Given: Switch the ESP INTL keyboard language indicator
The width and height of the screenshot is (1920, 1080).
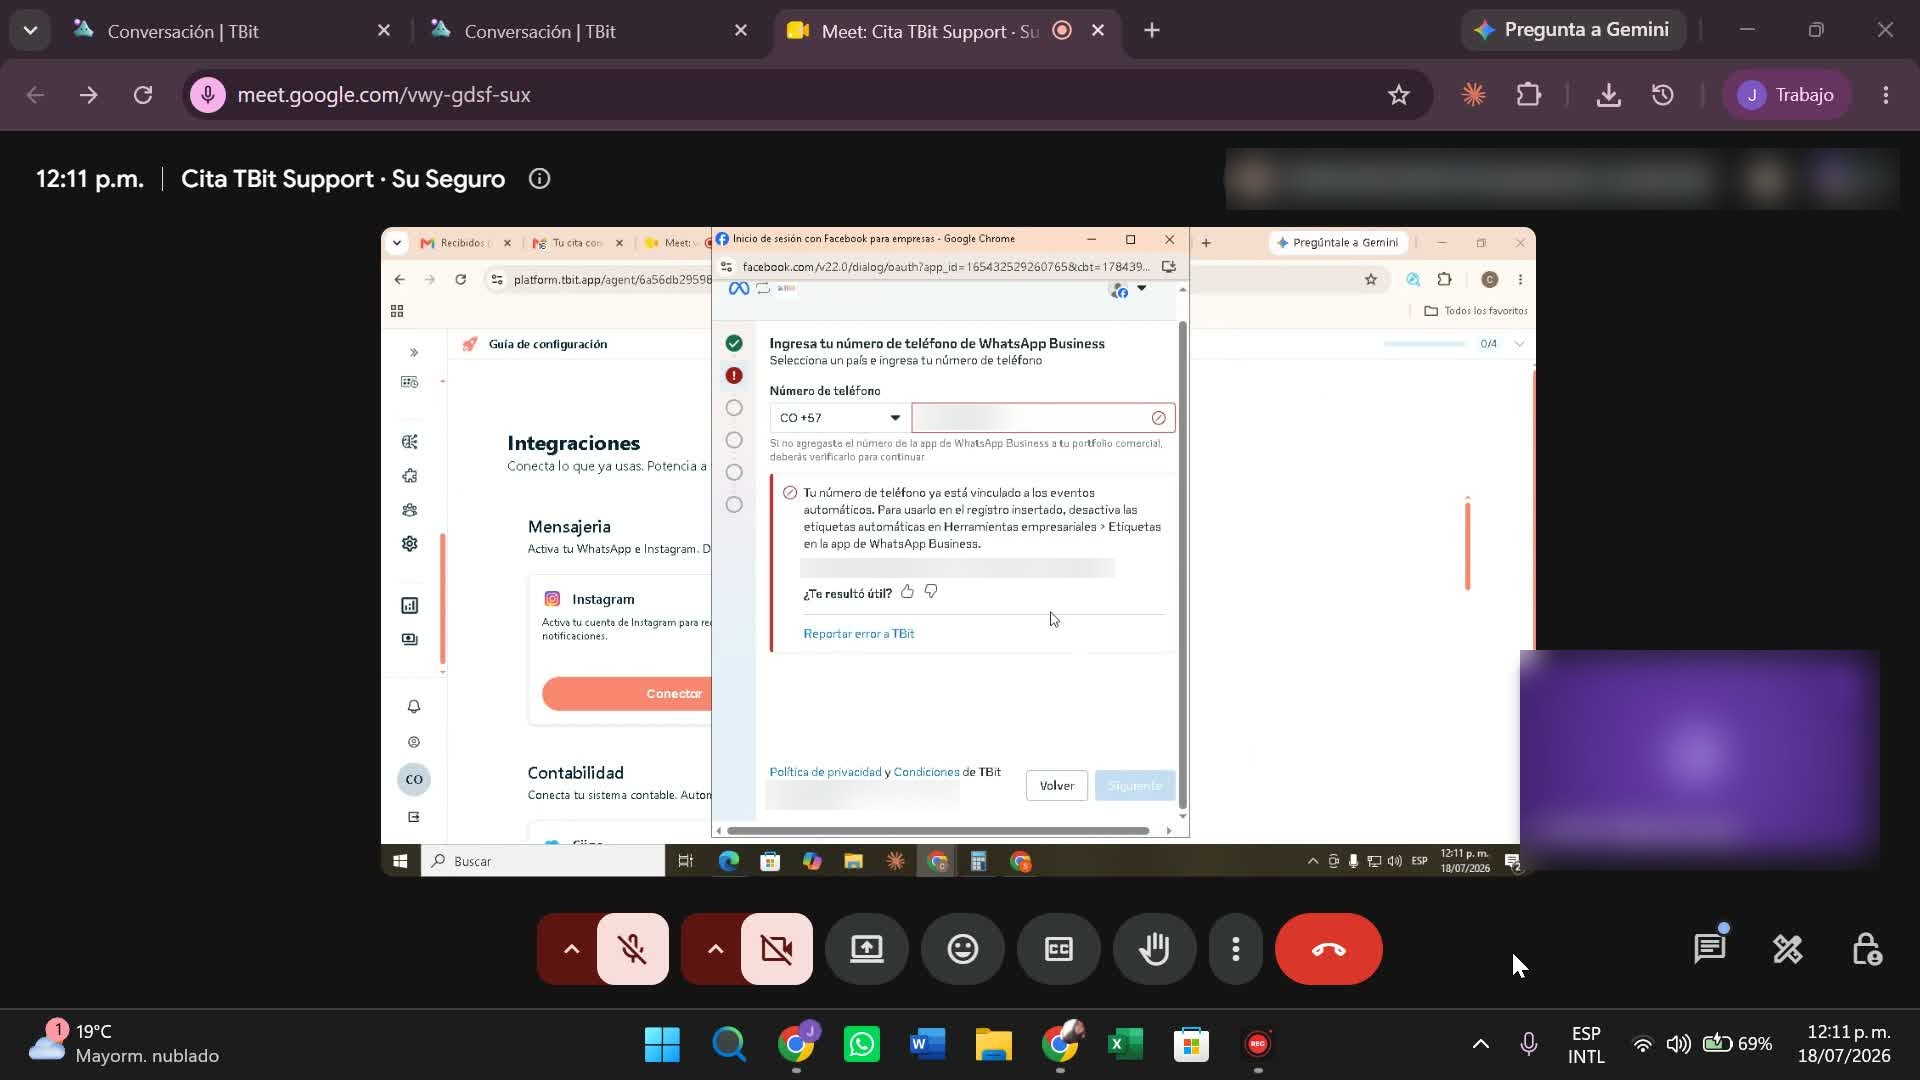Looking at the screenshot, I should pos(1586,1044).
